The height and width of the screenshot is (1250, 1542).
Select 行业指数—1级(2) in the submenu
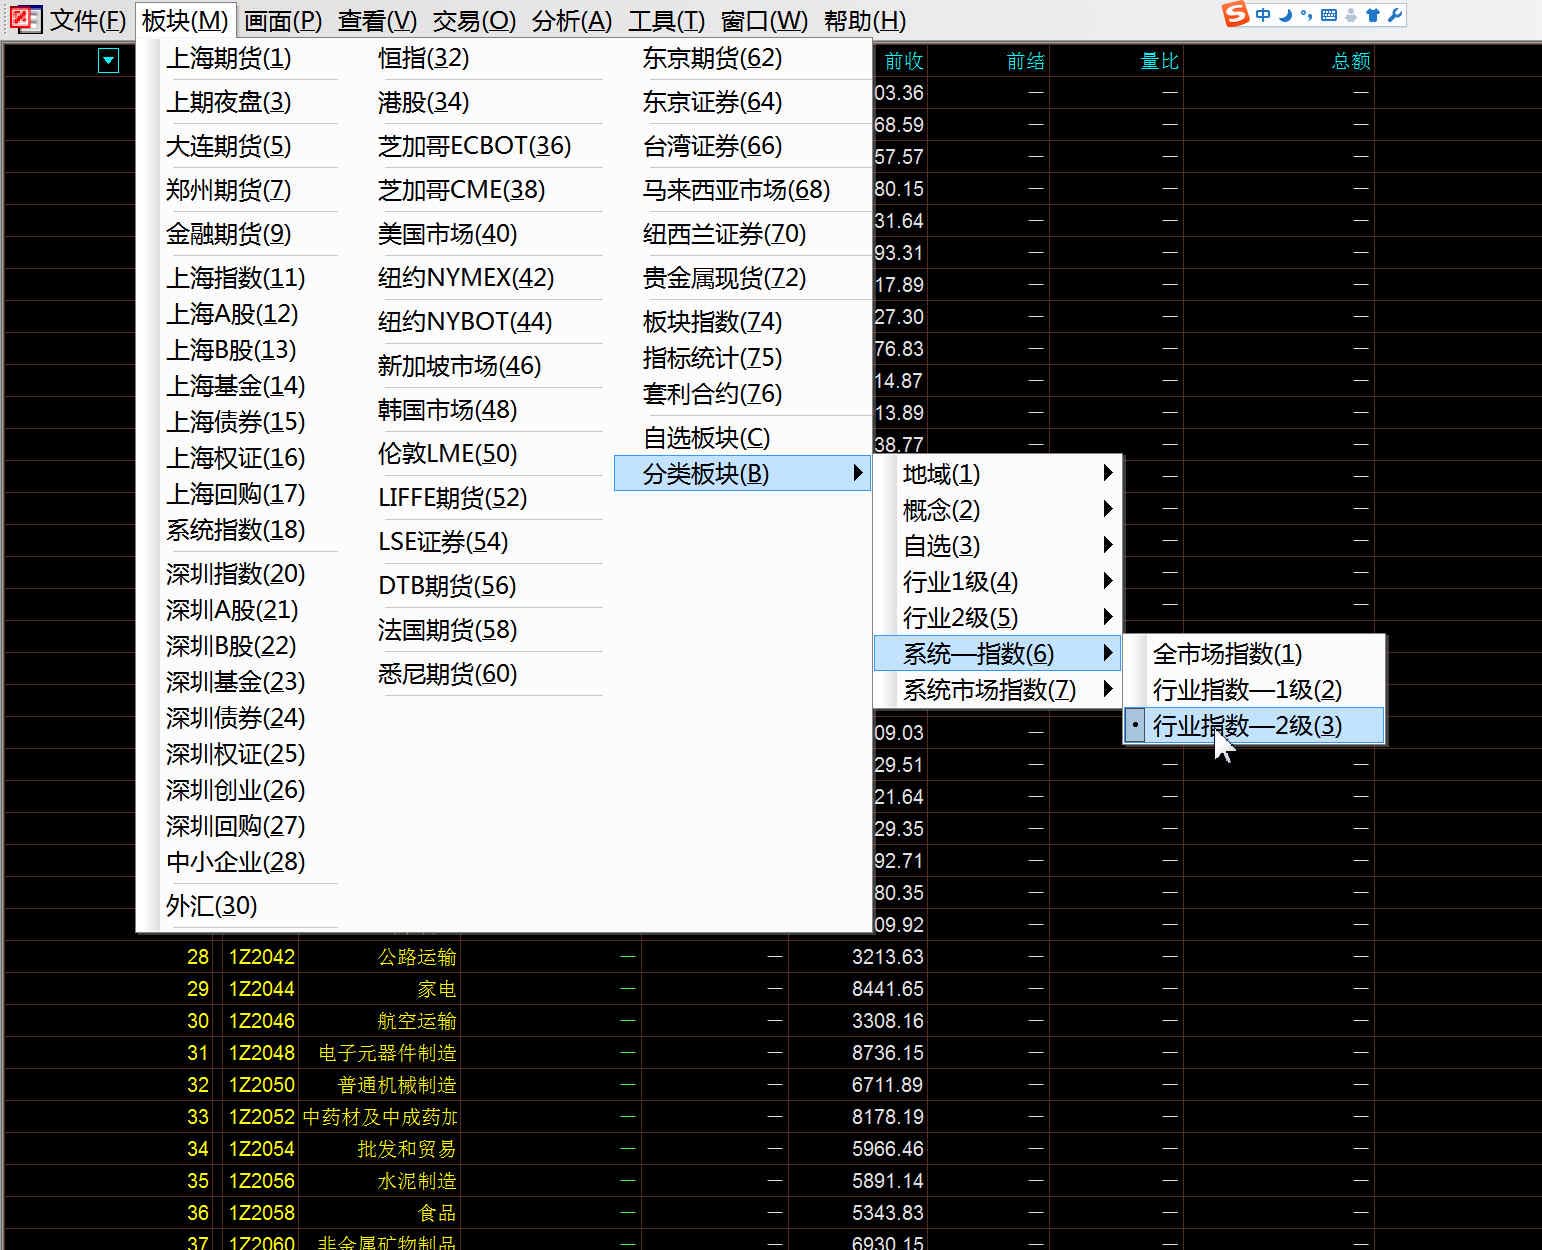point(1247,690)
